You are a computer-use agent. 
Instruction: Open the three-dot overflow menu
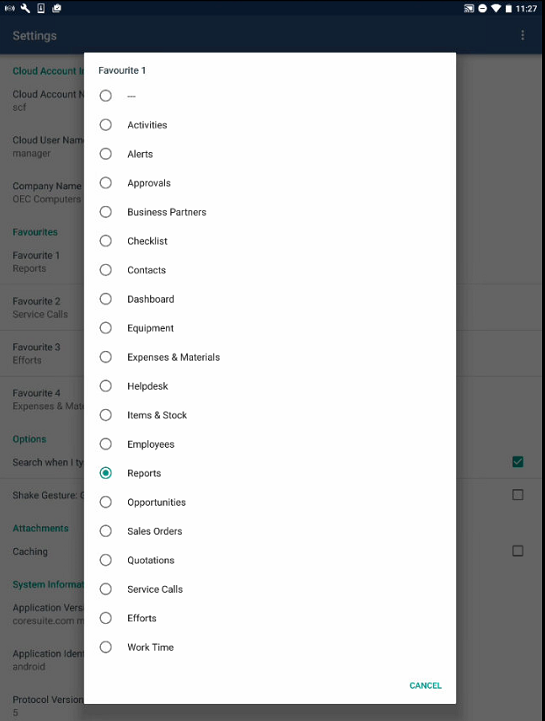(522, 35)
